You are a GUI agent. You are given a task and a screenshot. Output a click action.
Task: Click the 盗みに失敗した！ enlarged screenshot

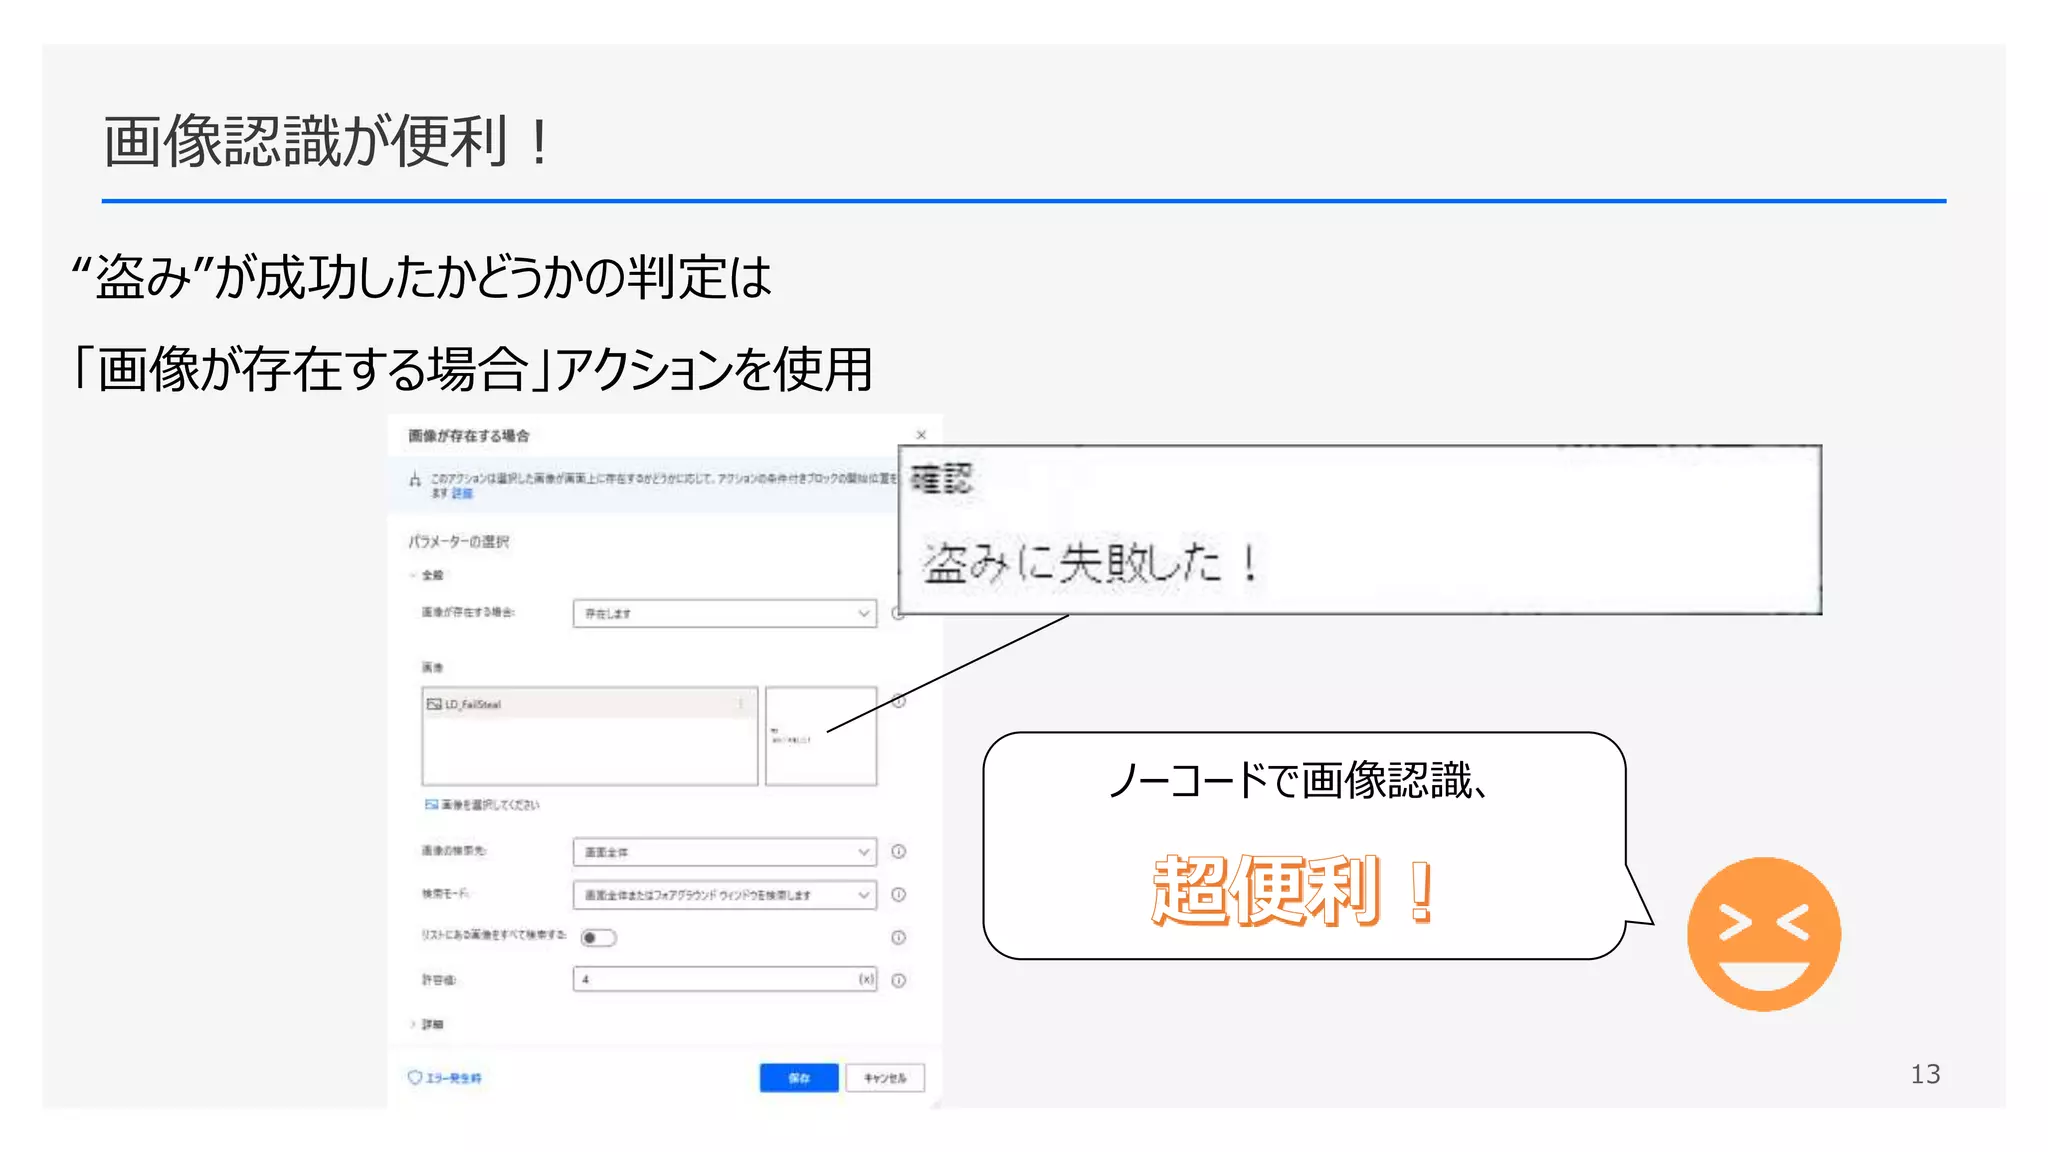1360,530
